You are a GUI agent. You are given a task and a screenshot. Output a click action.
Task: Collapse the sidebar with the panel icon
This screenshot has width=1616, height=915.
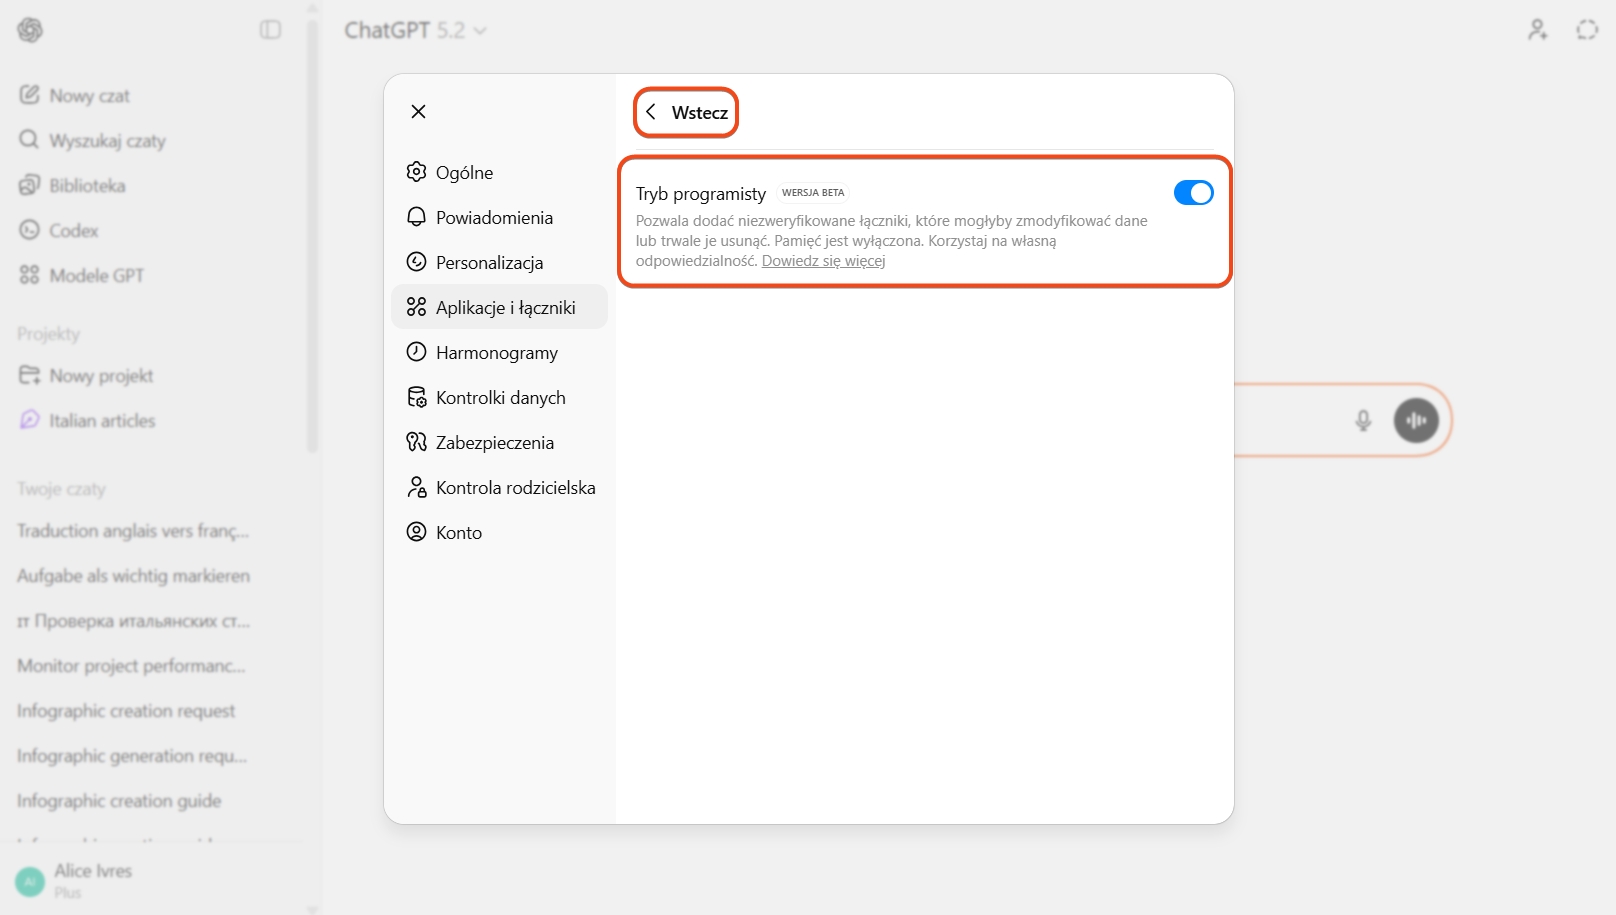pyautogui.click(x=270, y=30)
